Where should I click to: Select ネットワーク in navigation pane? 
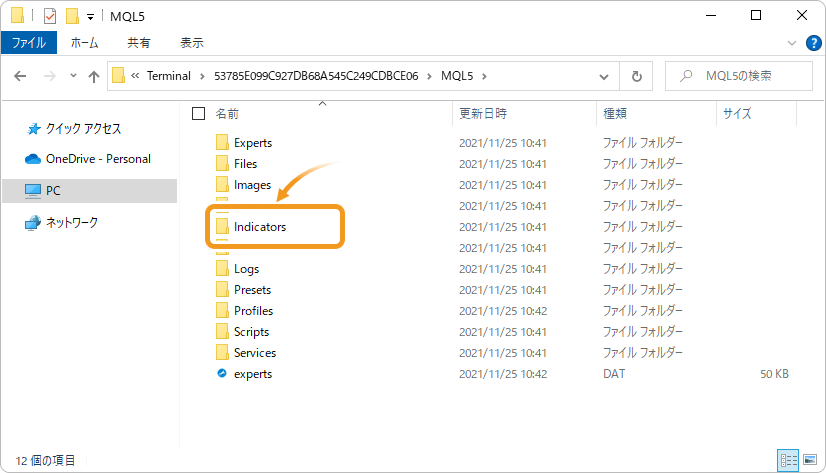[61, 222]
